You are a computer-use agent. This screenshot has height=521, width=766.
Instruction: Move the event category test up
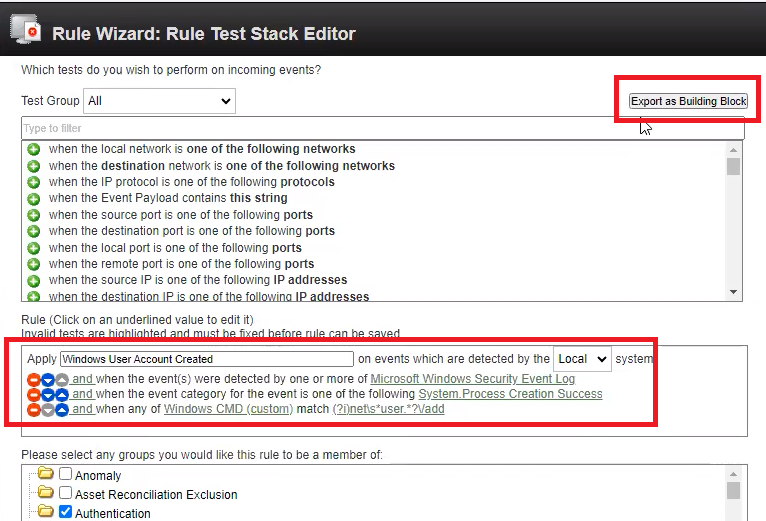[x=62, y=395]
